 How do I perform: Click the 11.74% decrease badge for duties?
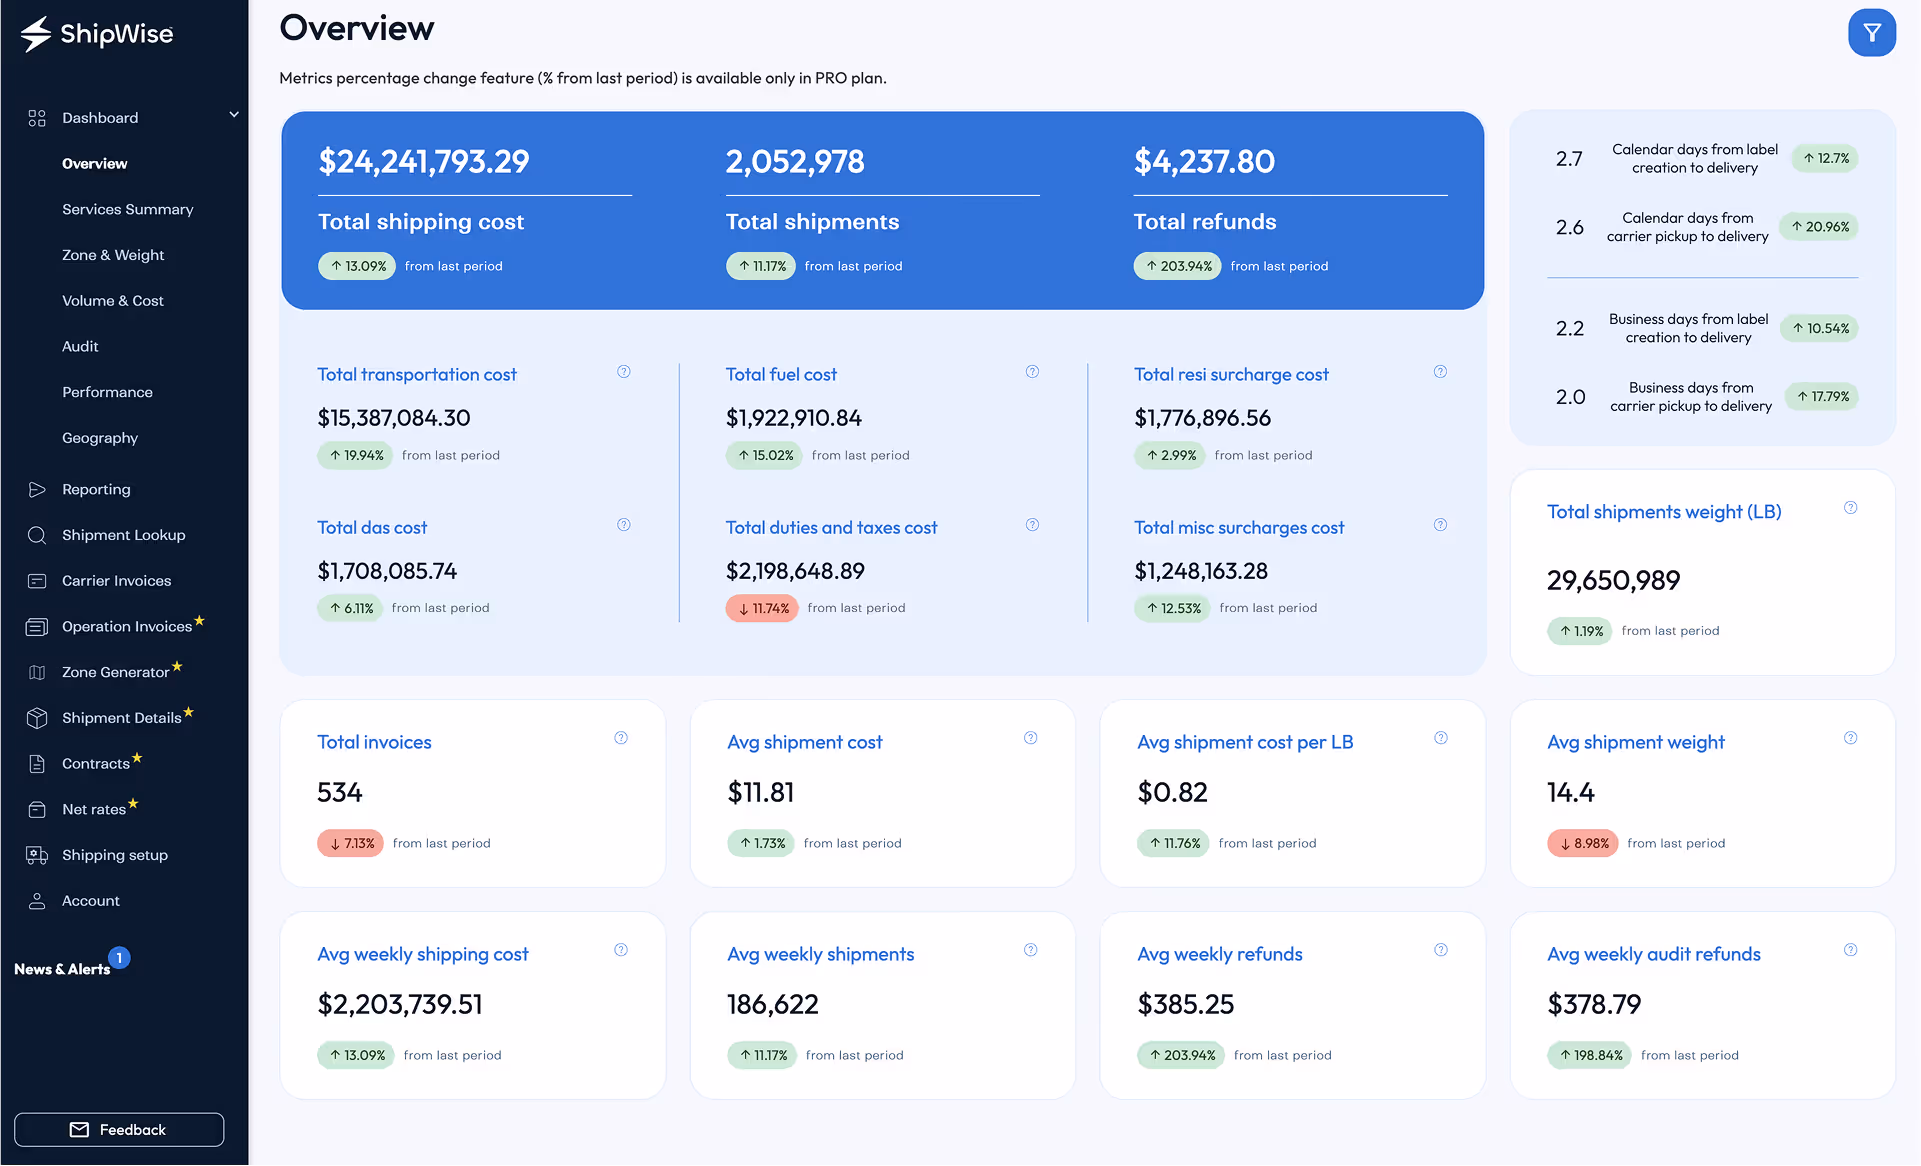(762, 608)
